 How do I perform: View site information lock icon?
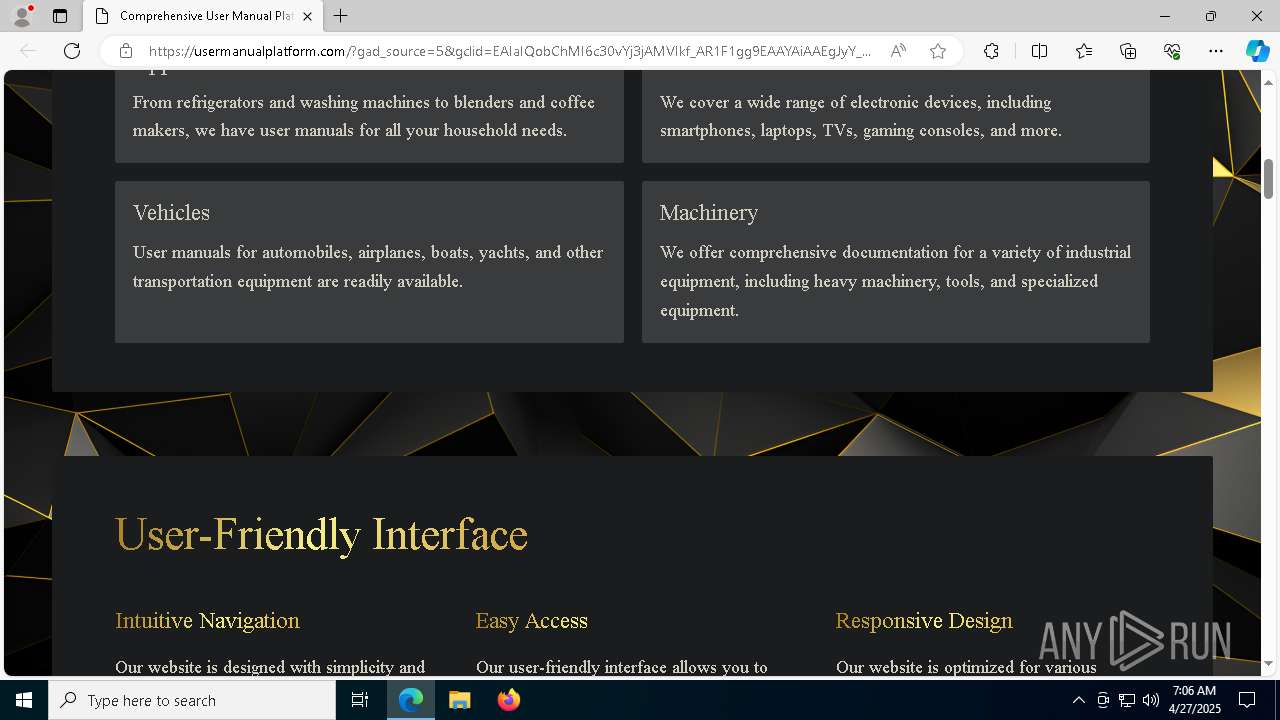[126, 51]
